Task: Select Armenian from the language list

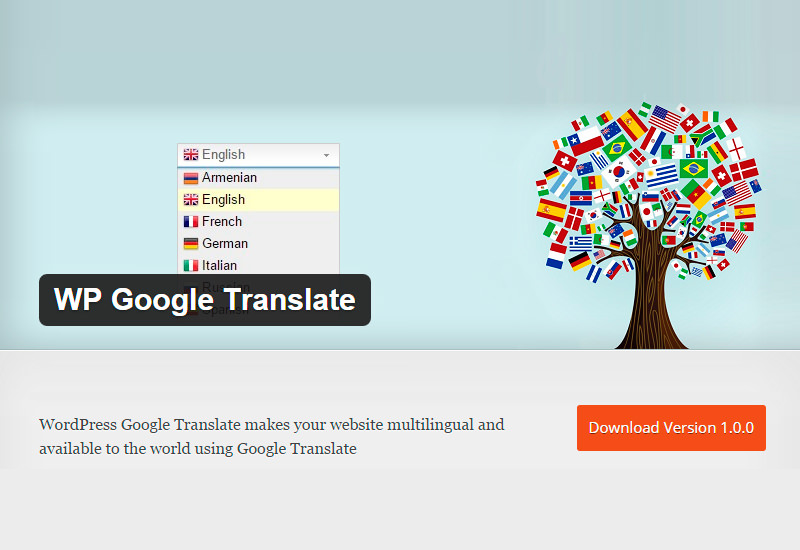Action: [259, 178]
